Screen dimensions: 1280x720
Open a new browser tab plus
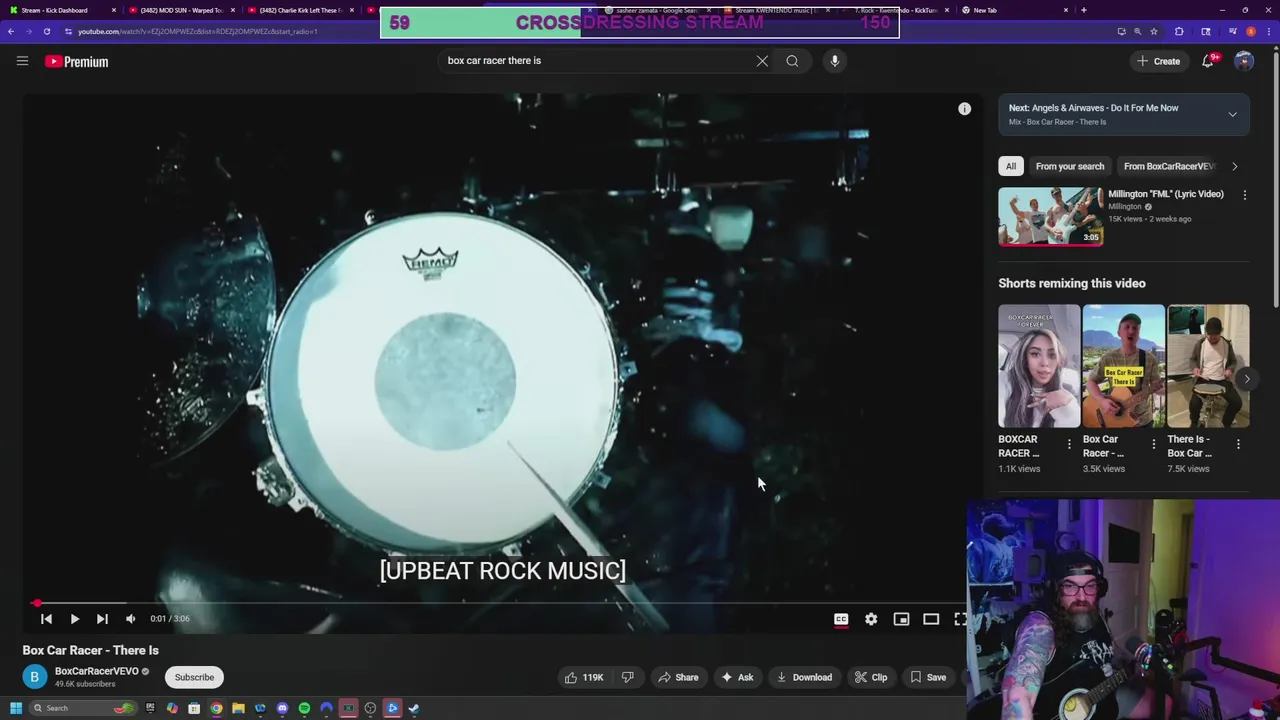[1084, 10]
